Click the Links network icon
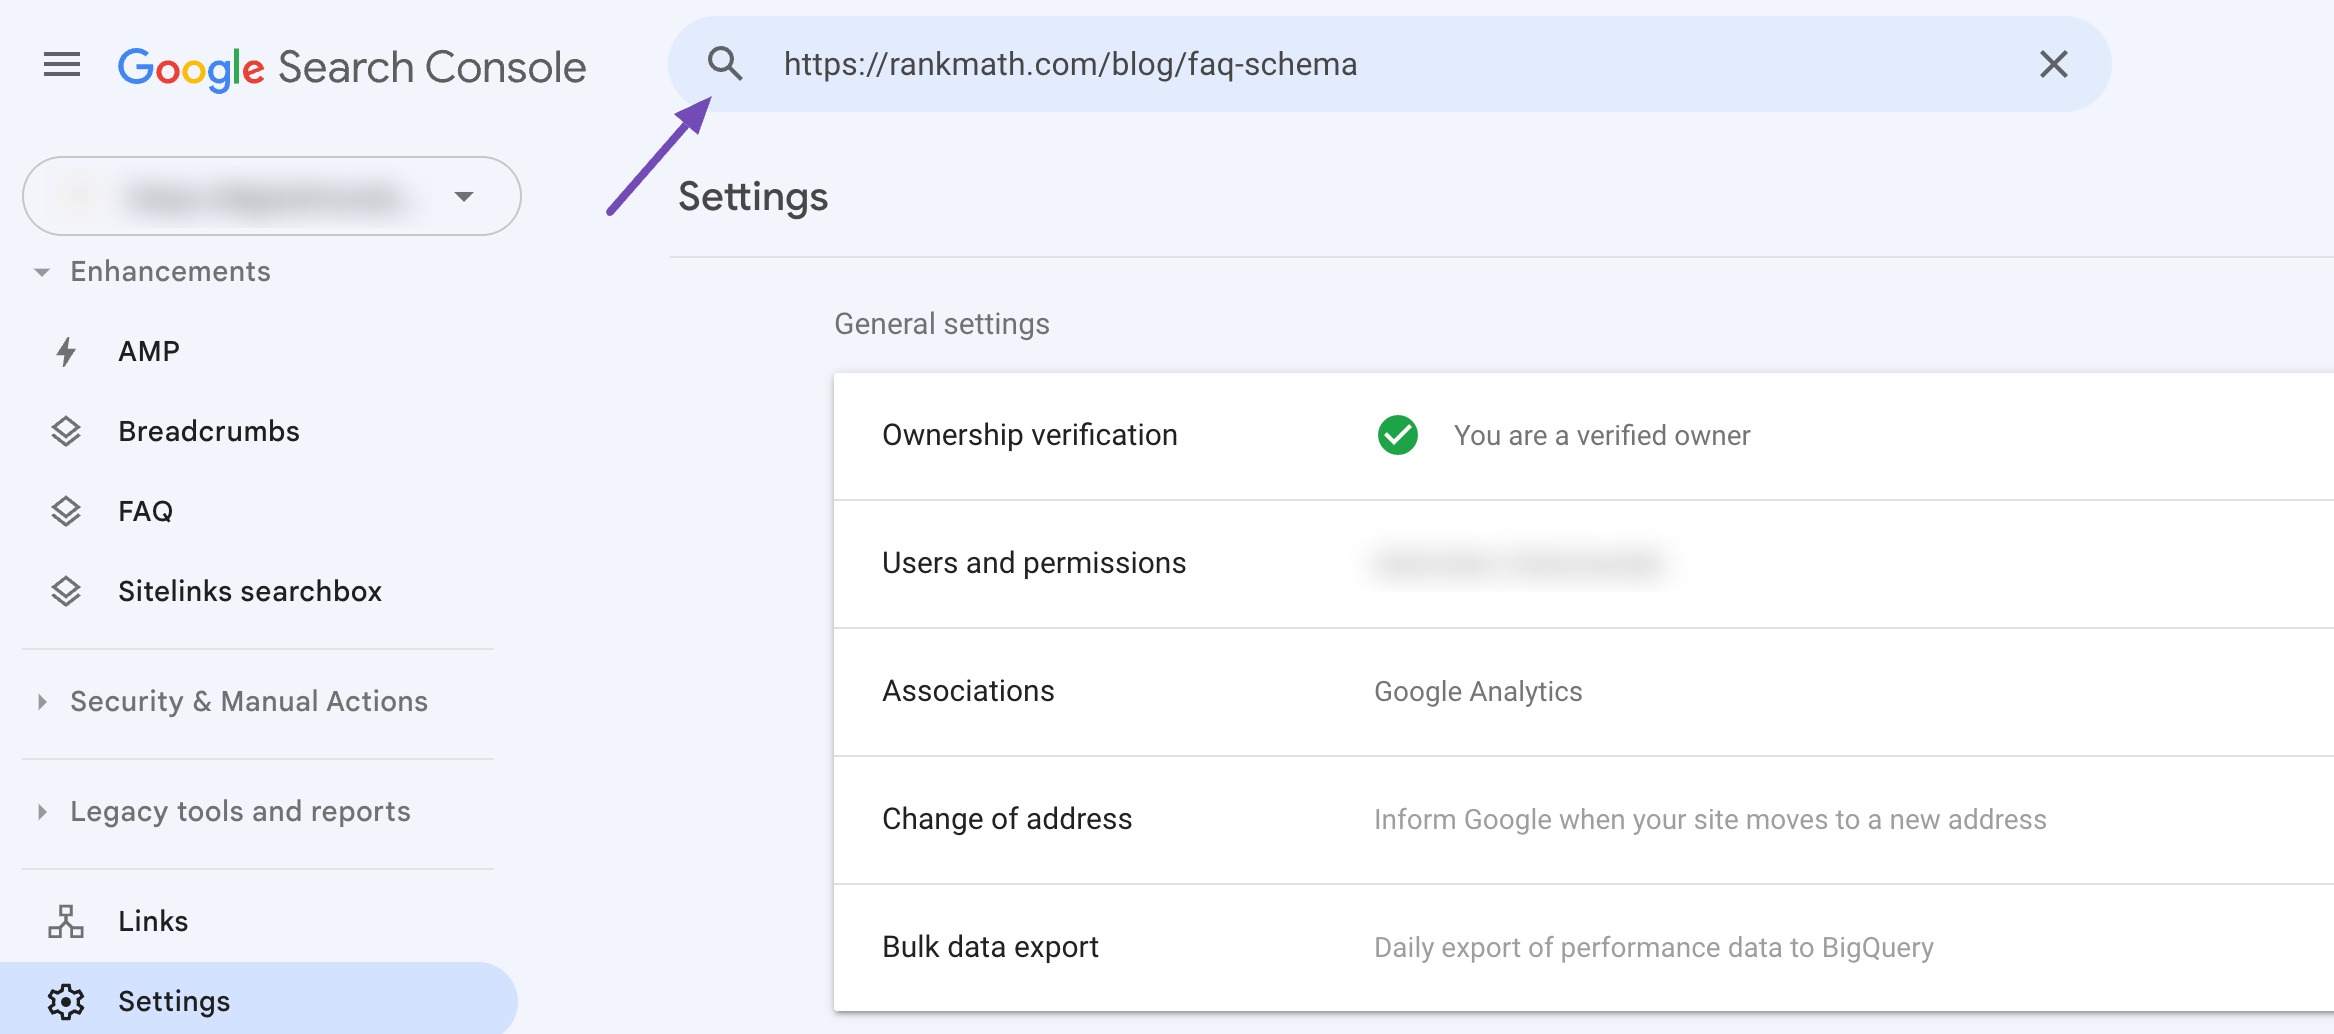The width and height of the screenshot is (2334, 1034). (66, 921)
